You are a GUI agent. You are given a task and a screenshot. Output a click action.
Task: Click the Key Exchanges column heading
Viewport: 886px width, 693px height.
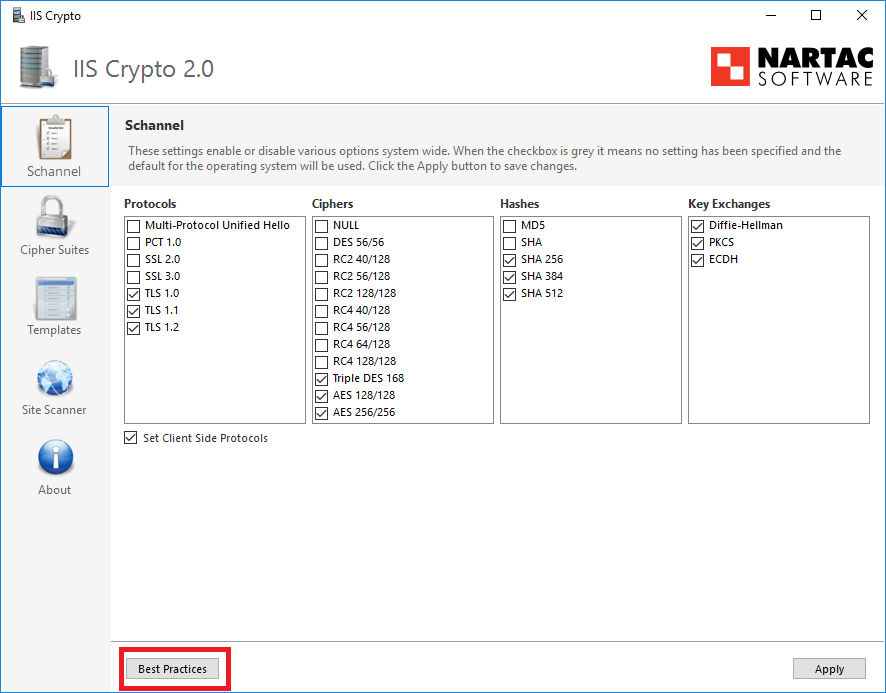tap(729, 204)
